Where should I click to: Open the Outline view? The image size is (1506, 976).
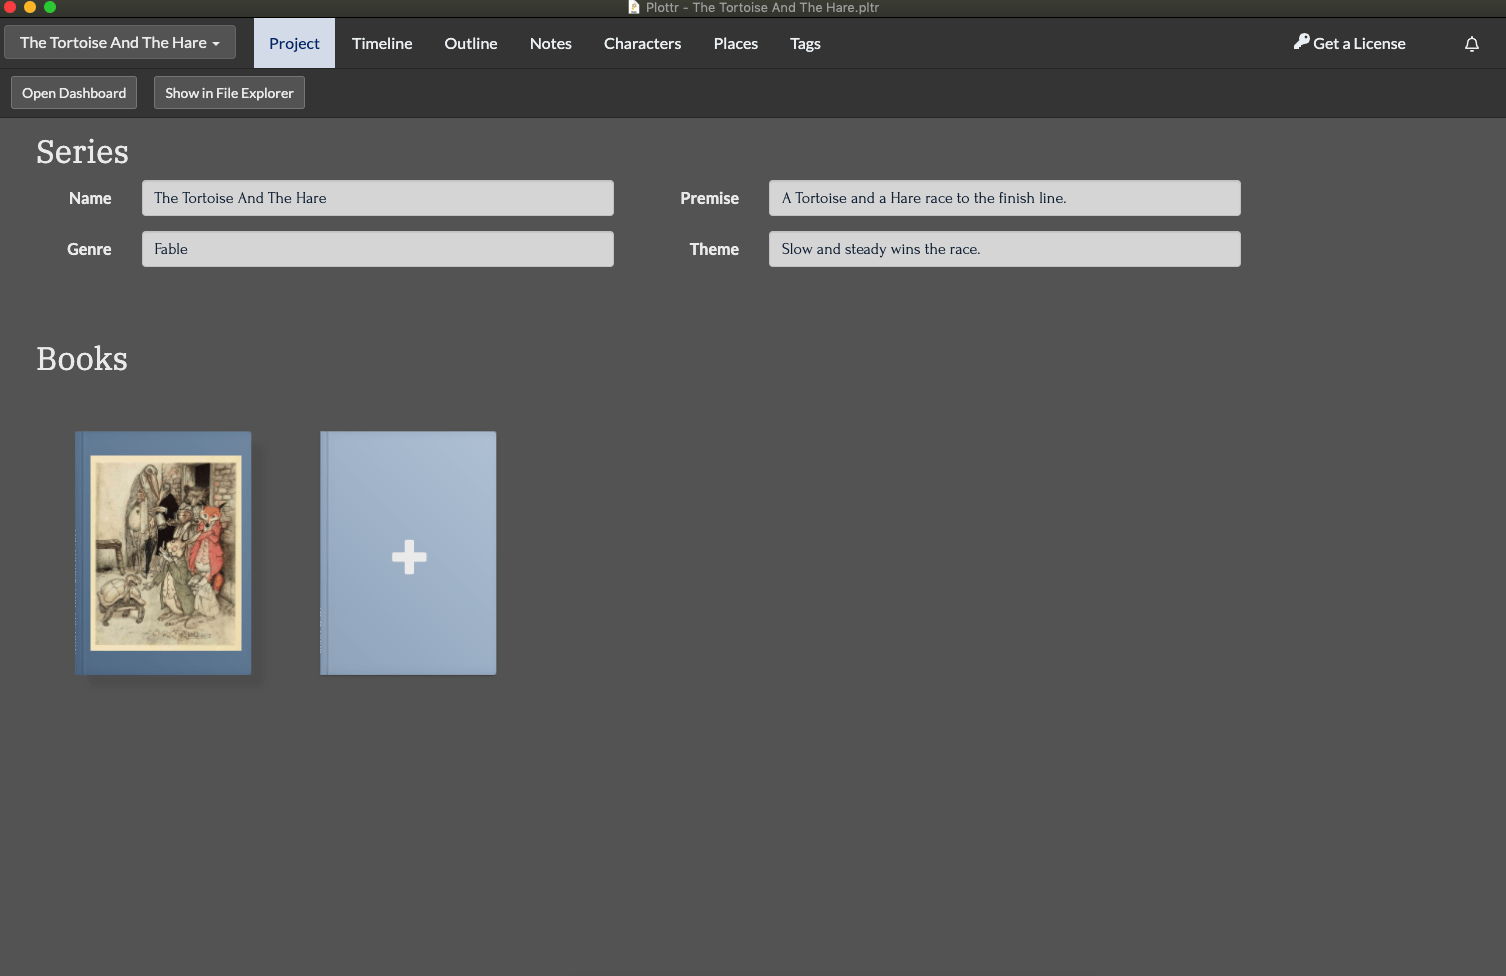pyautogui.click(x=470, y=43)
